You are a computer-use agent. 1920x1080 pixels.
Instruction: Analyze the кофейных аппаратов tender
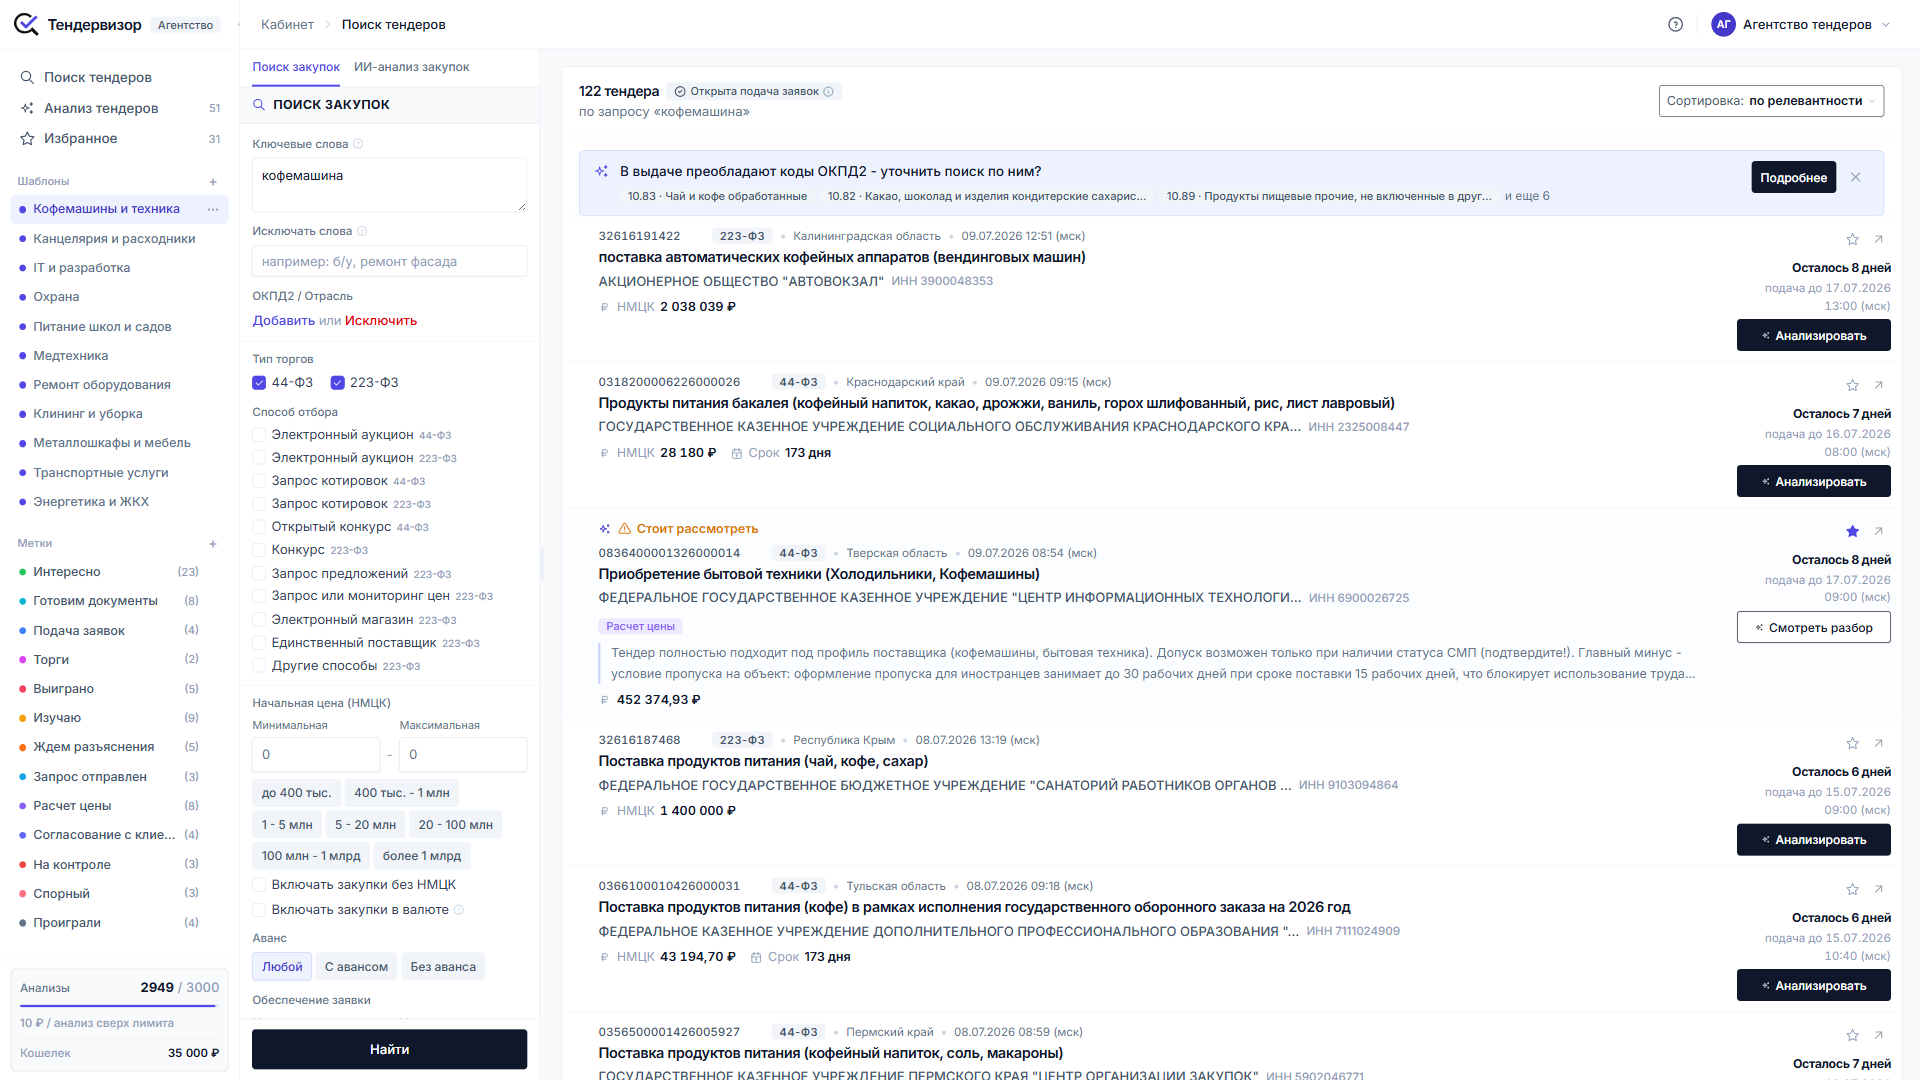click(x=1814, y=335)
